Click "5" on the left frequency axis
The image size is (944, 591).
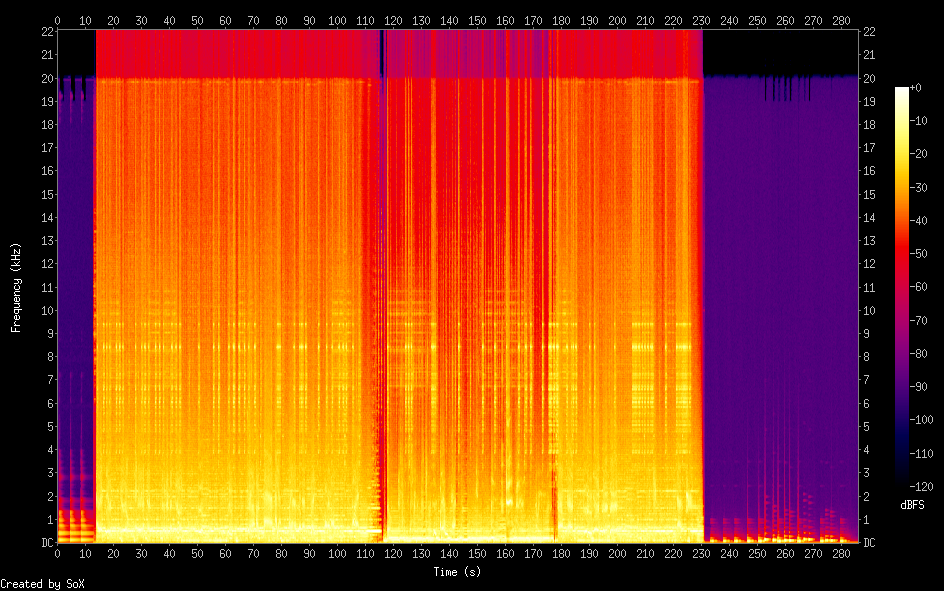(x=51, y=427)
